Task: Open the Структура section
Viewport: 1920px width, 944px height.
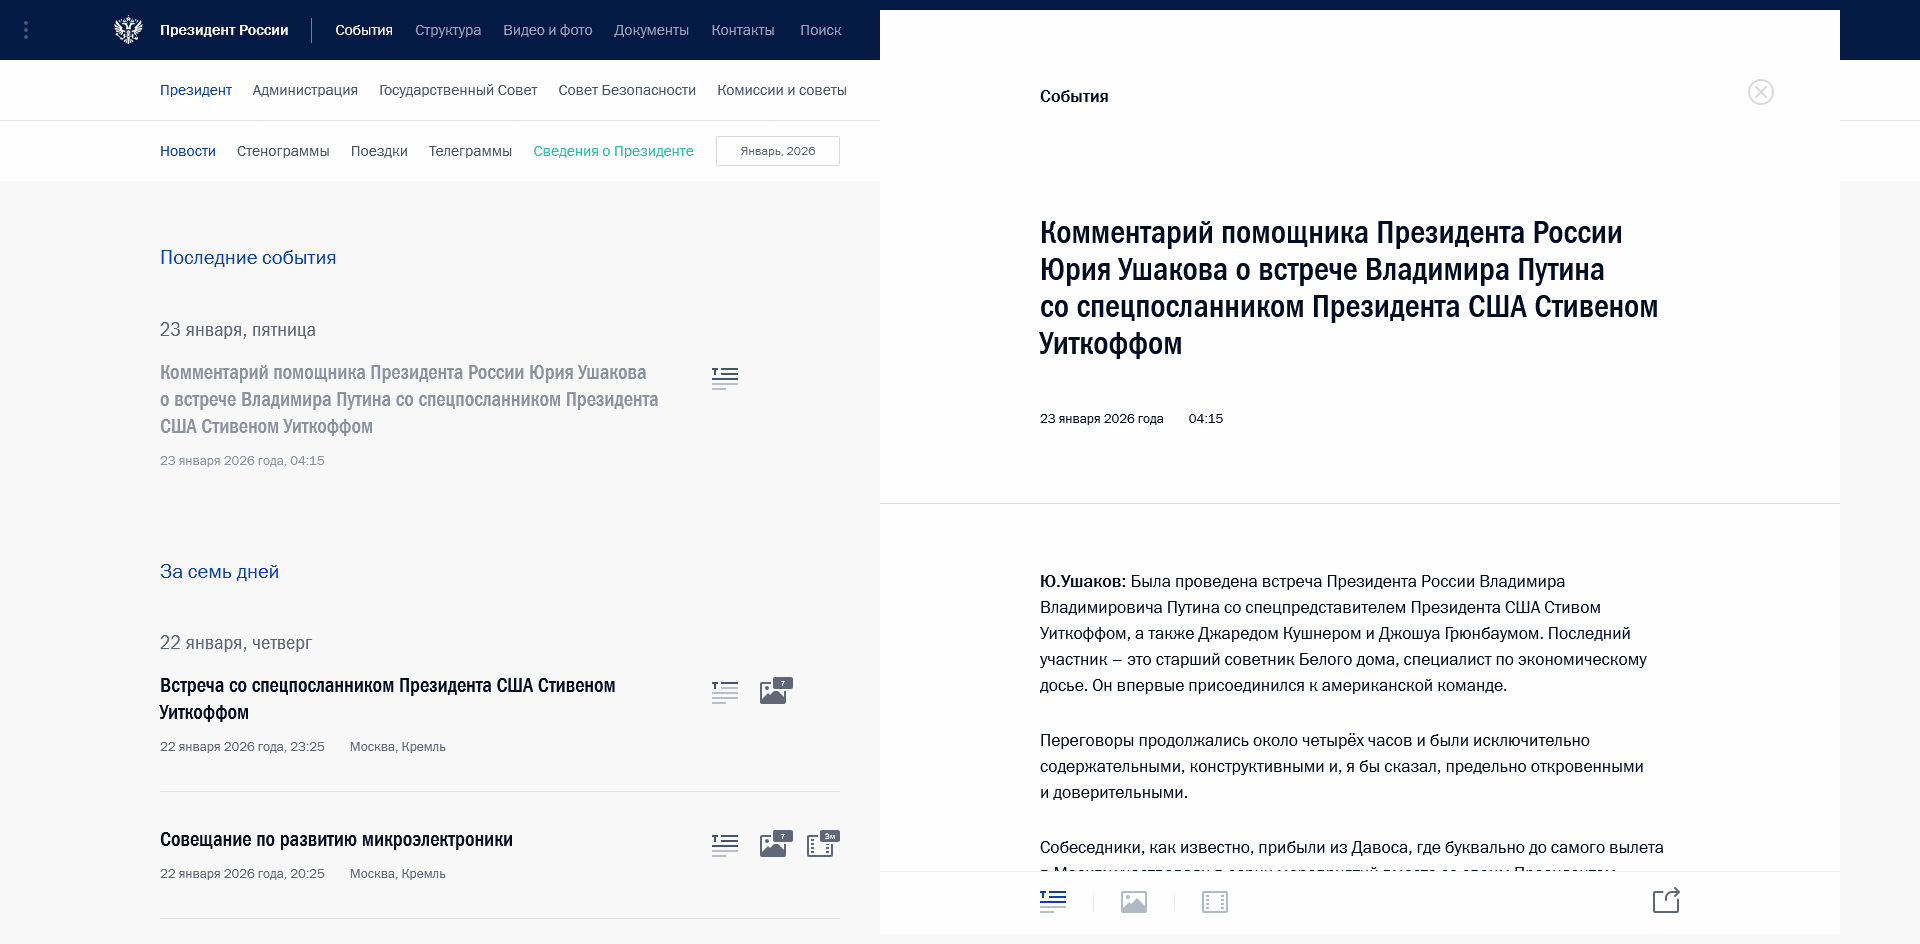Action: tap(446, 30)
